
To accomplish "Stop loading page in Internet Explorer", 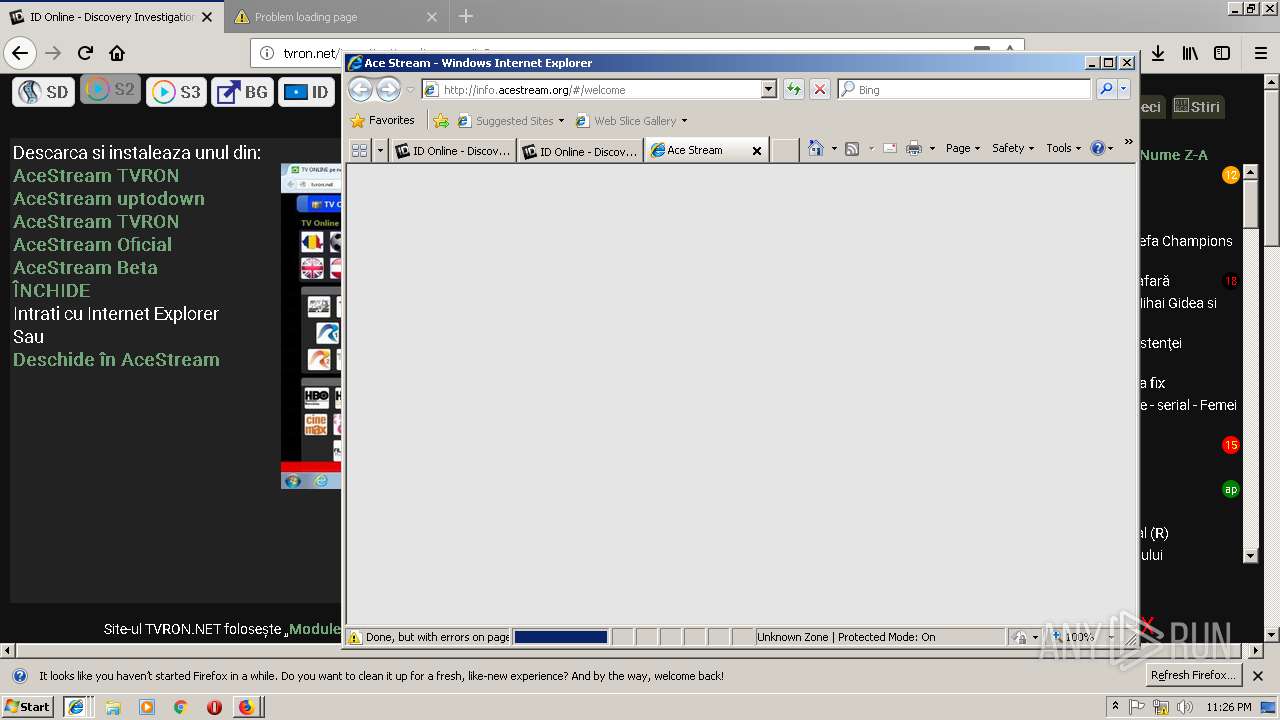I will point(820,89).
